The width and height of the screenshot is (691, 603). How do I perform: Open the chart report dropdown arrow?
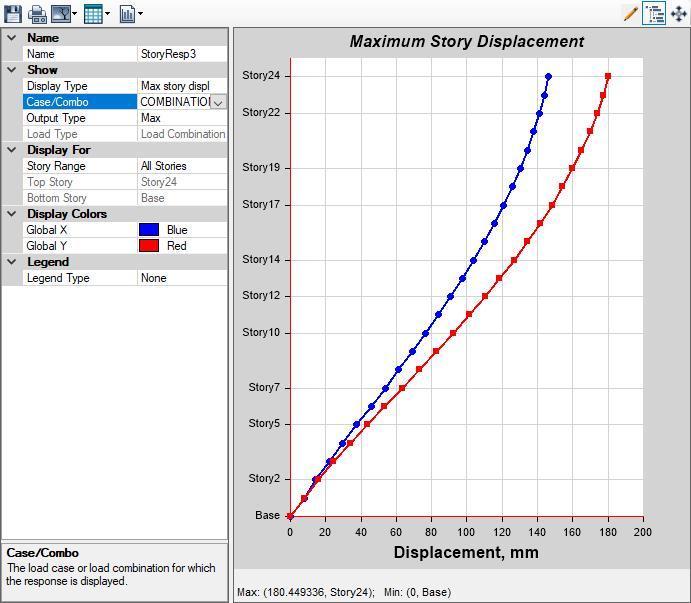coord(140,14)
